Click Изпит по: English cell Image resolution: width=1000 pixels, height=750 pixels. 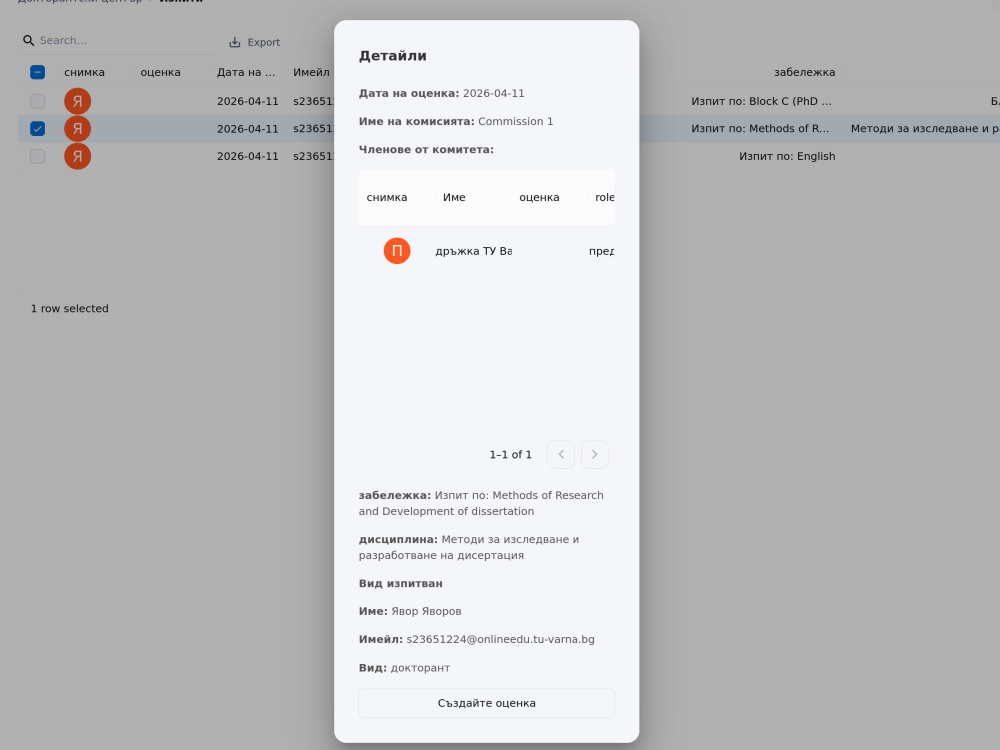click(787, 156)
